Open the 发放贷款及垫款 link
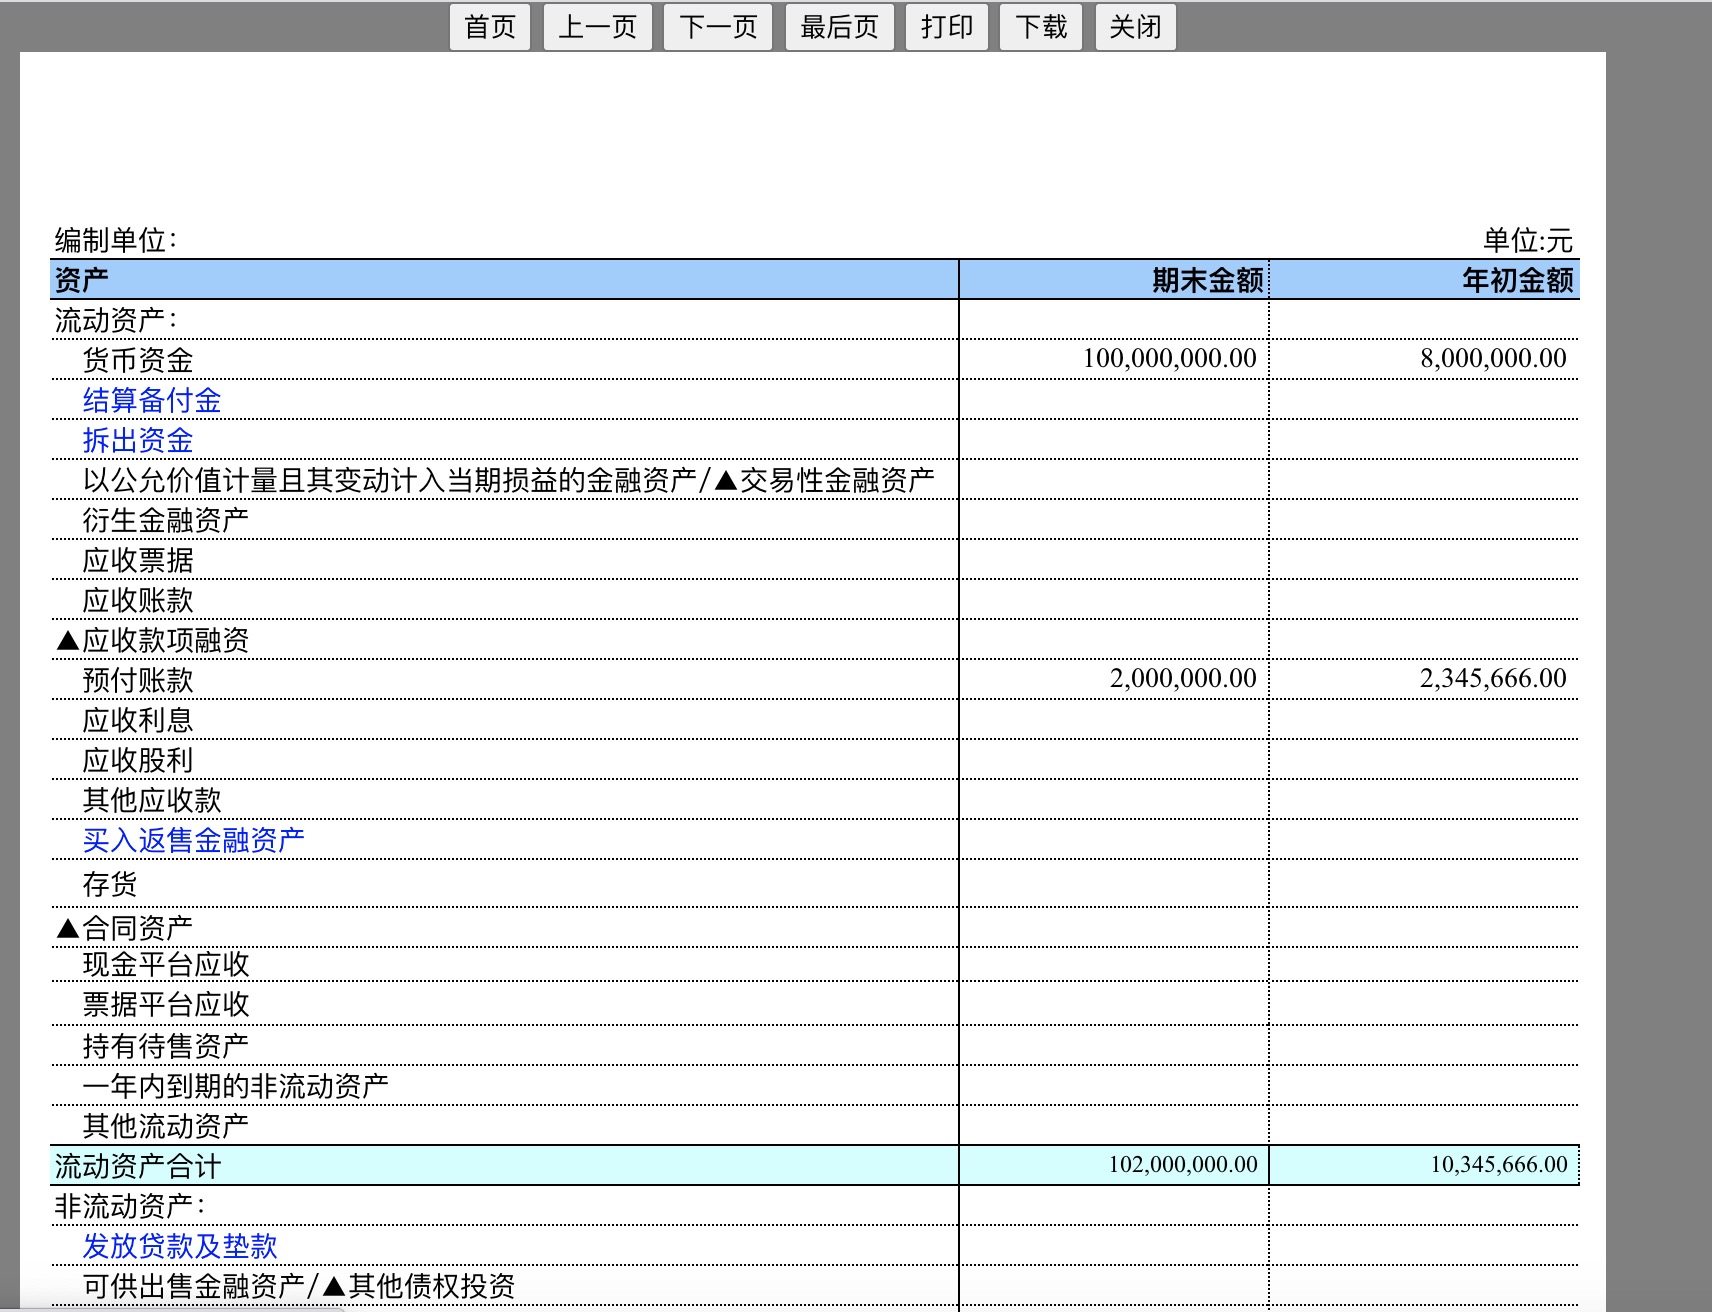Screen dimensions: 1712x1312 pos(180,1246)
